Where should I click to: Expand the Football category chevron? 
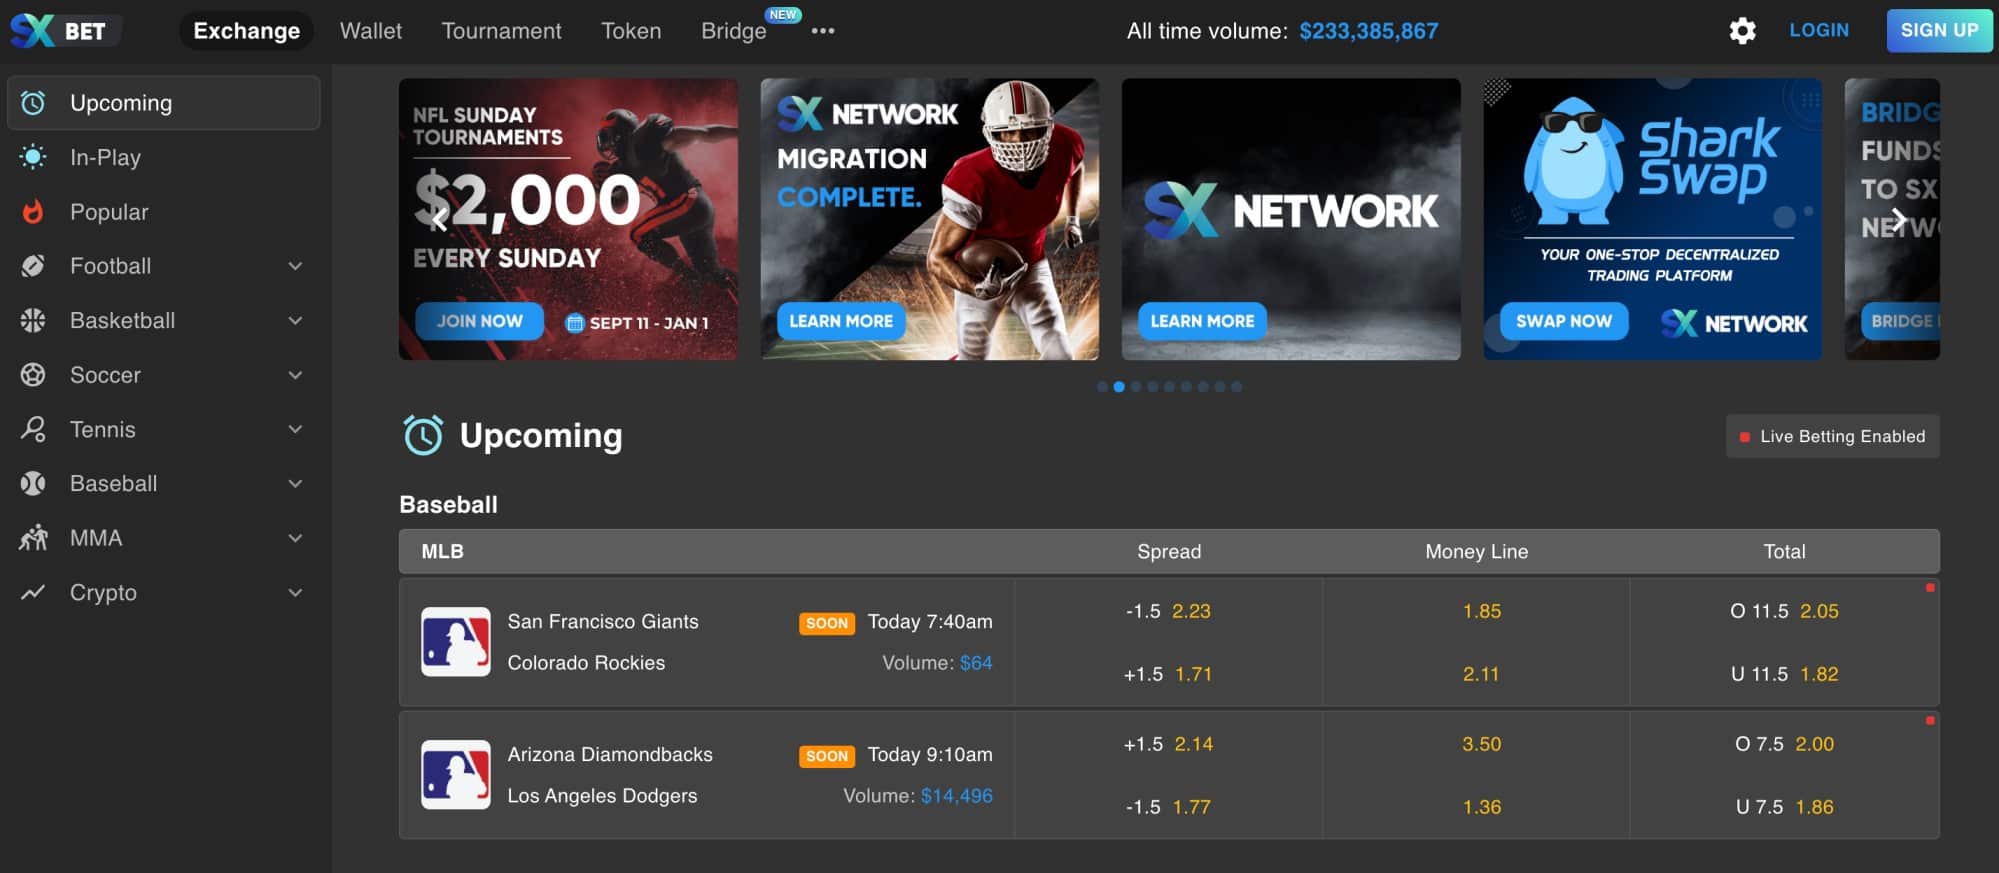point(295,266)
